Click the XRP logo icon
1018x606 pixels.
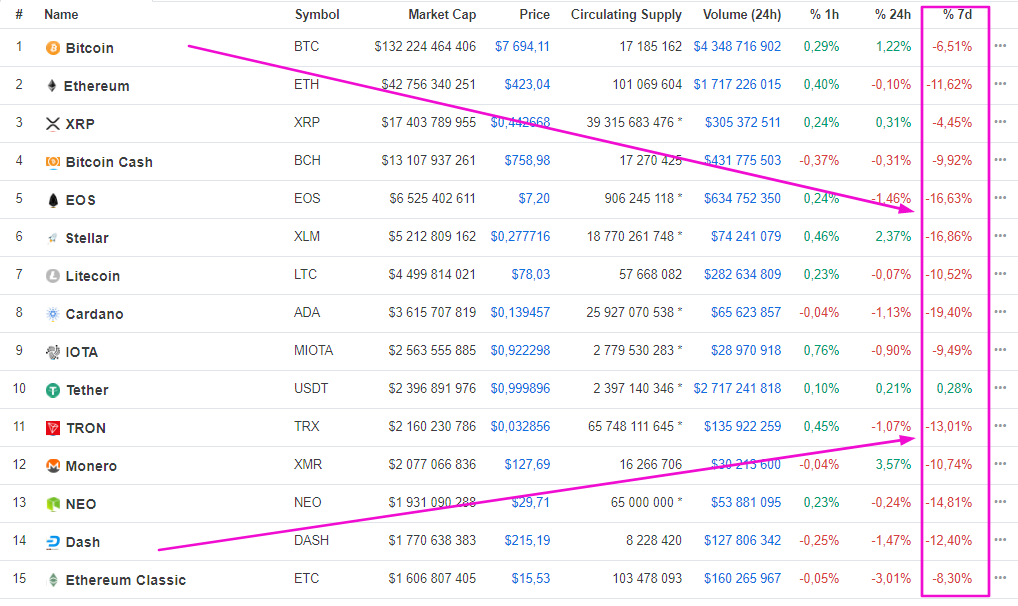point(53,124)
